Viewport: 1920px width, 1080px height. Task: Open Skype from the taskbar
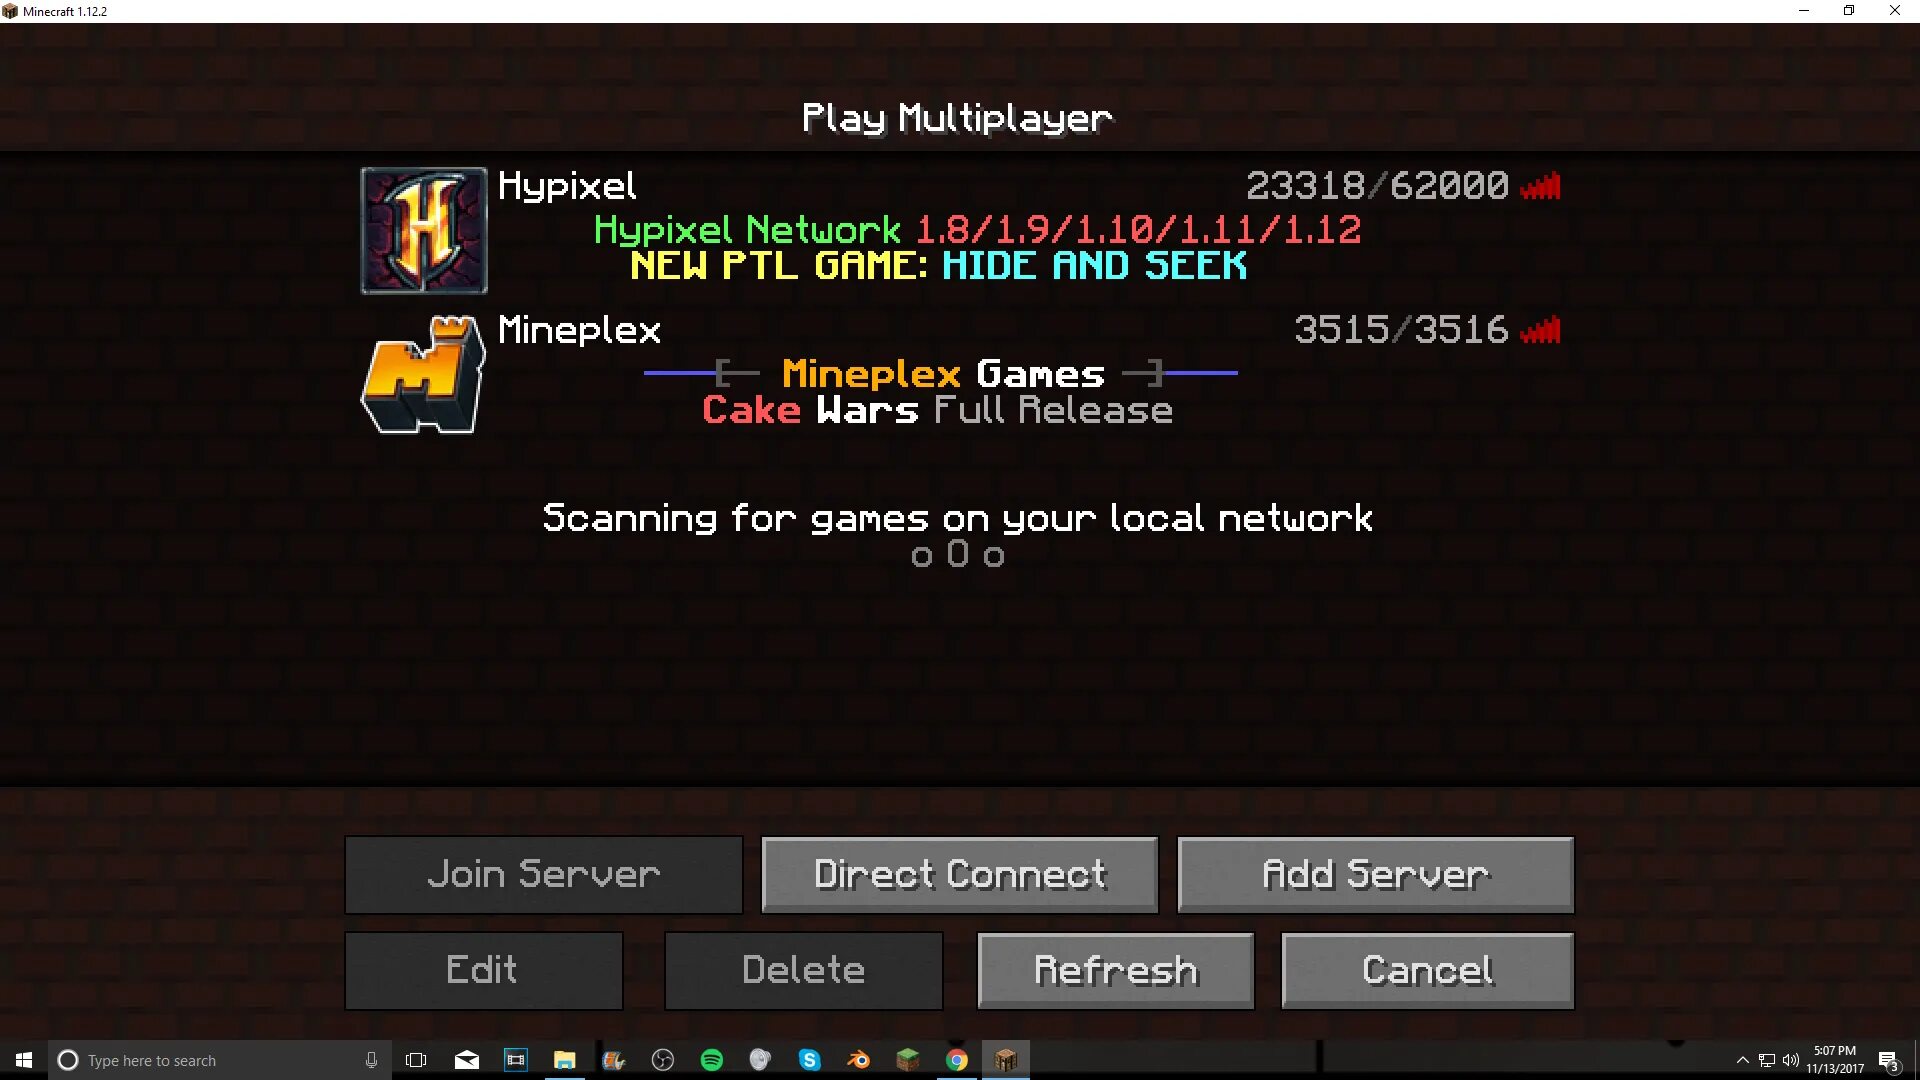pyautogui.click(x=810, y=1059)
